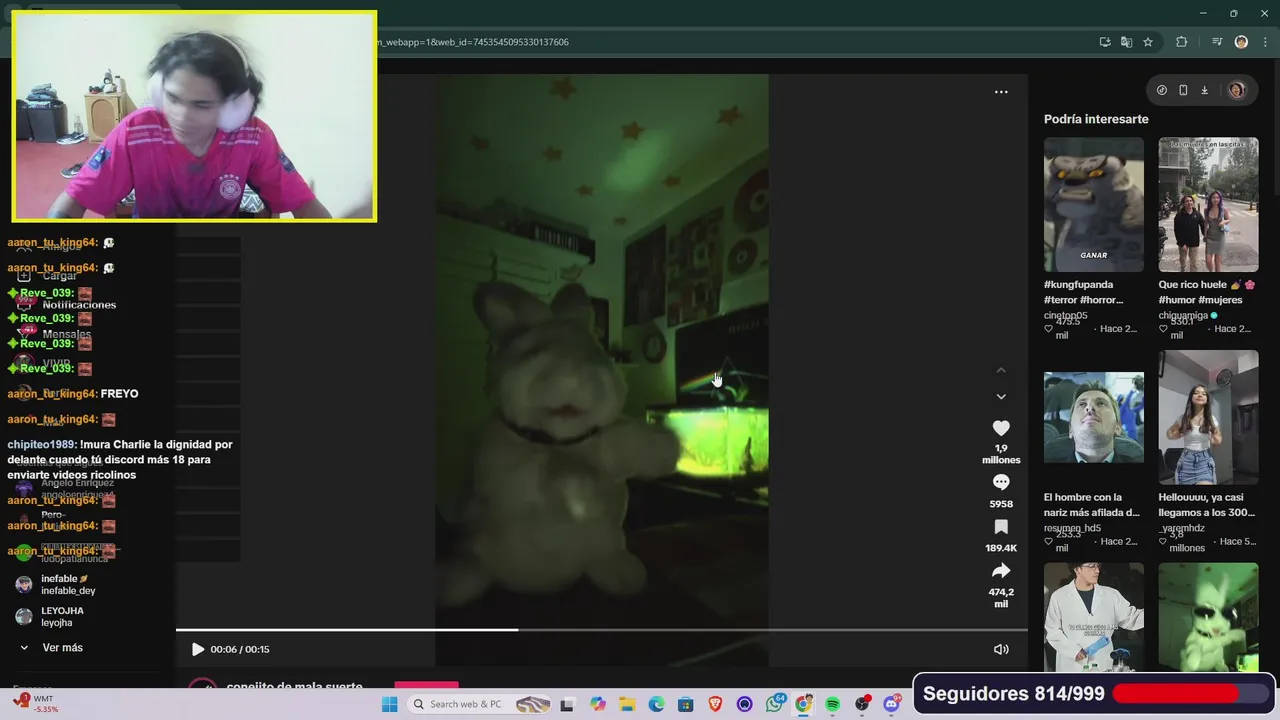Open Copilot from the taskbar
Viewport: 1280px width, 720px height.
[598, 704]
